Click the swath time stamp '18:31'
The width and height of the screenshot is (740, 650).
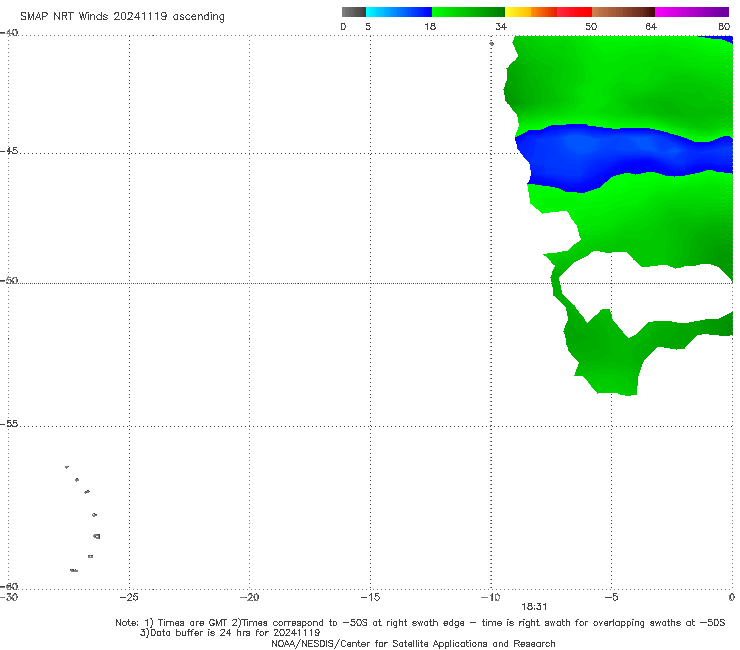pos(534,607)
